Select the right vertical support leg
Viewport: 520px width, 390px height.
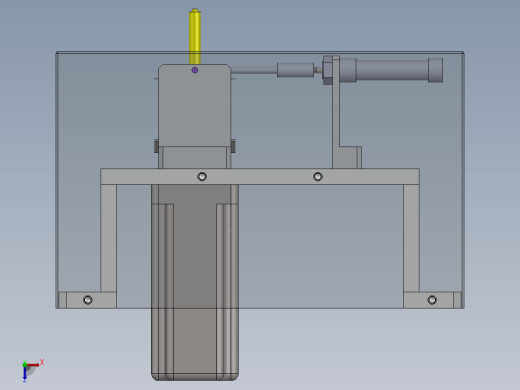[411, 238]
